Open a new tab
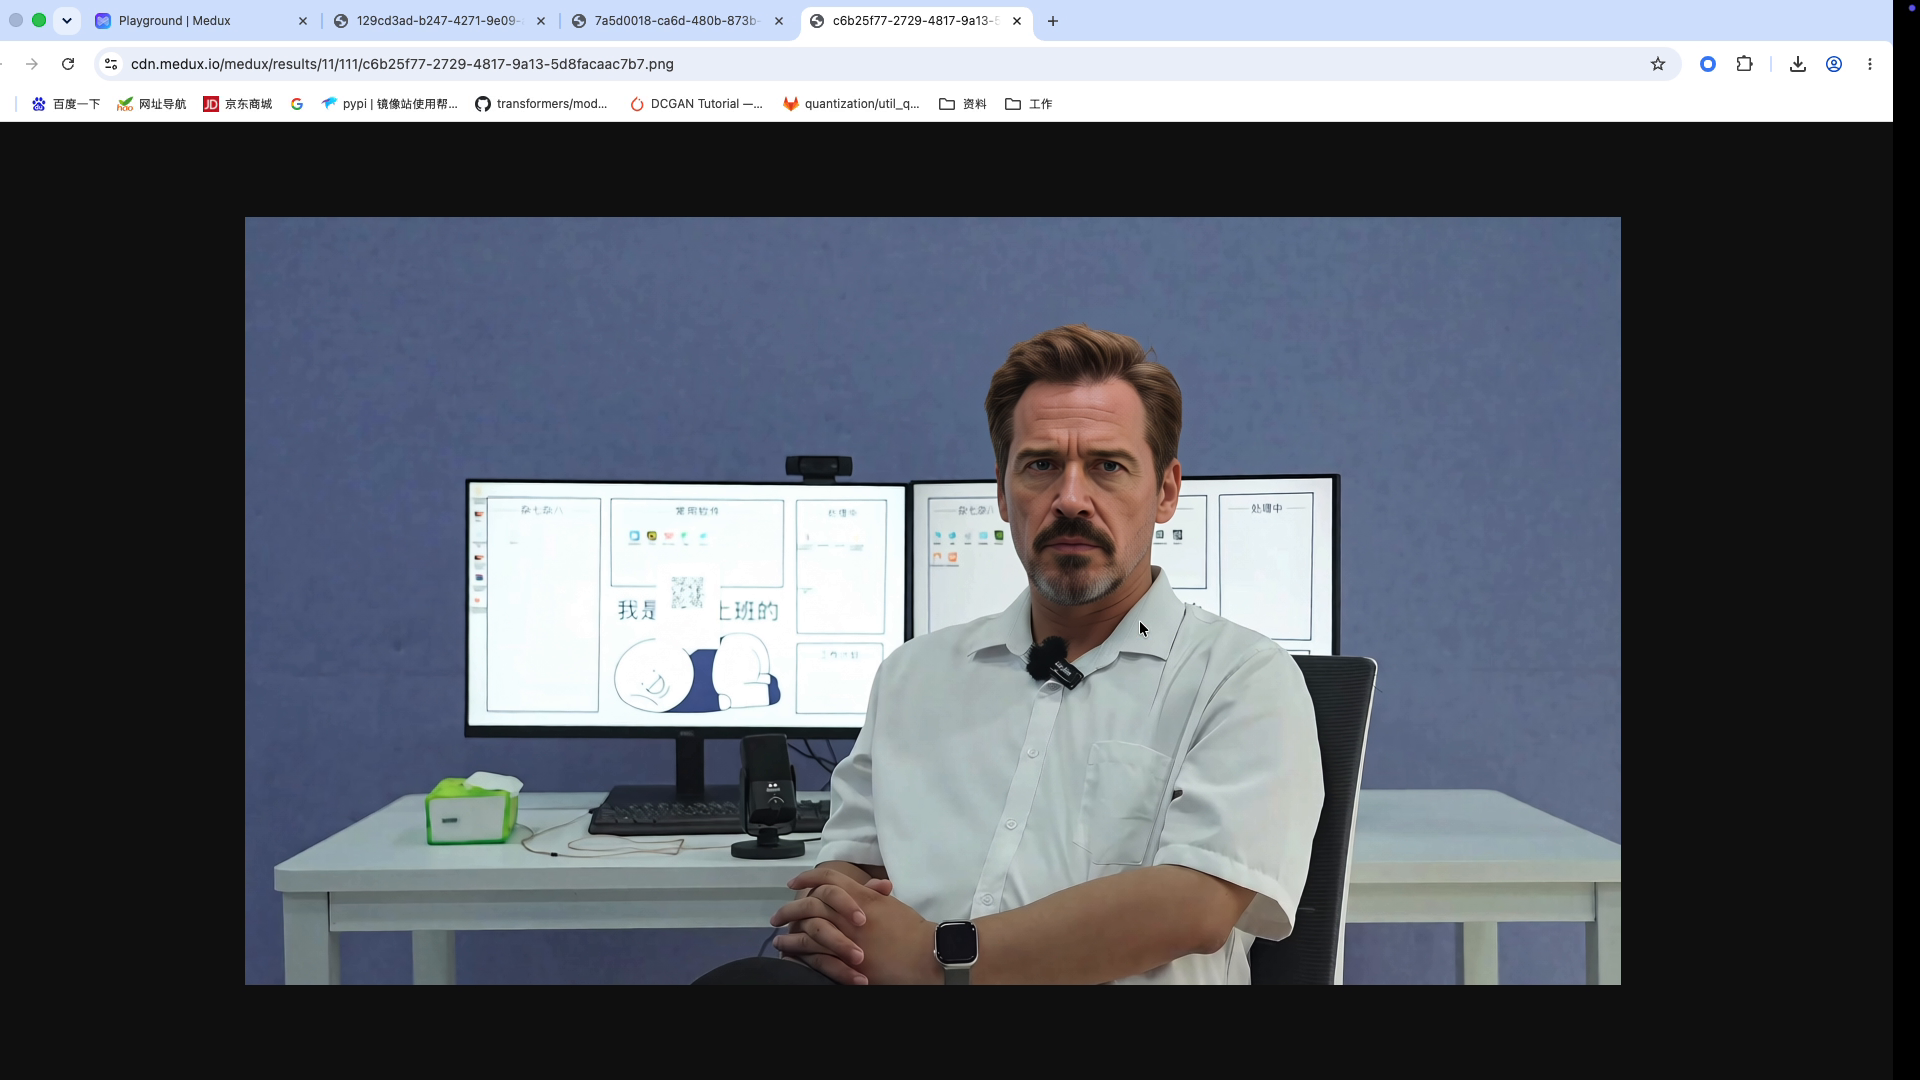This screenshot has width=1920, height=1080. 1053,21
